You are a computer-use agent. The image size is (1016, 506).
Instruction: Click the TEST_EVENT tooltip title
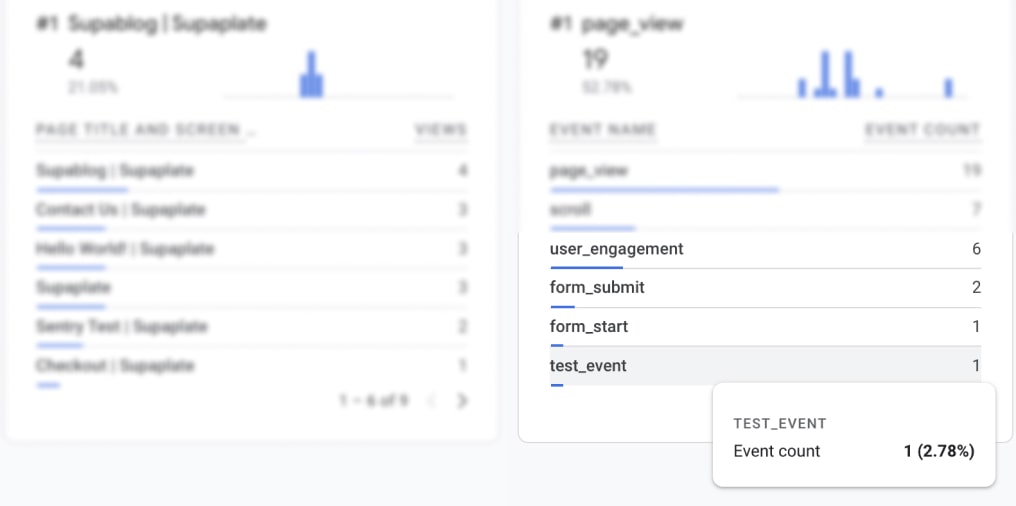click(780, 424)
